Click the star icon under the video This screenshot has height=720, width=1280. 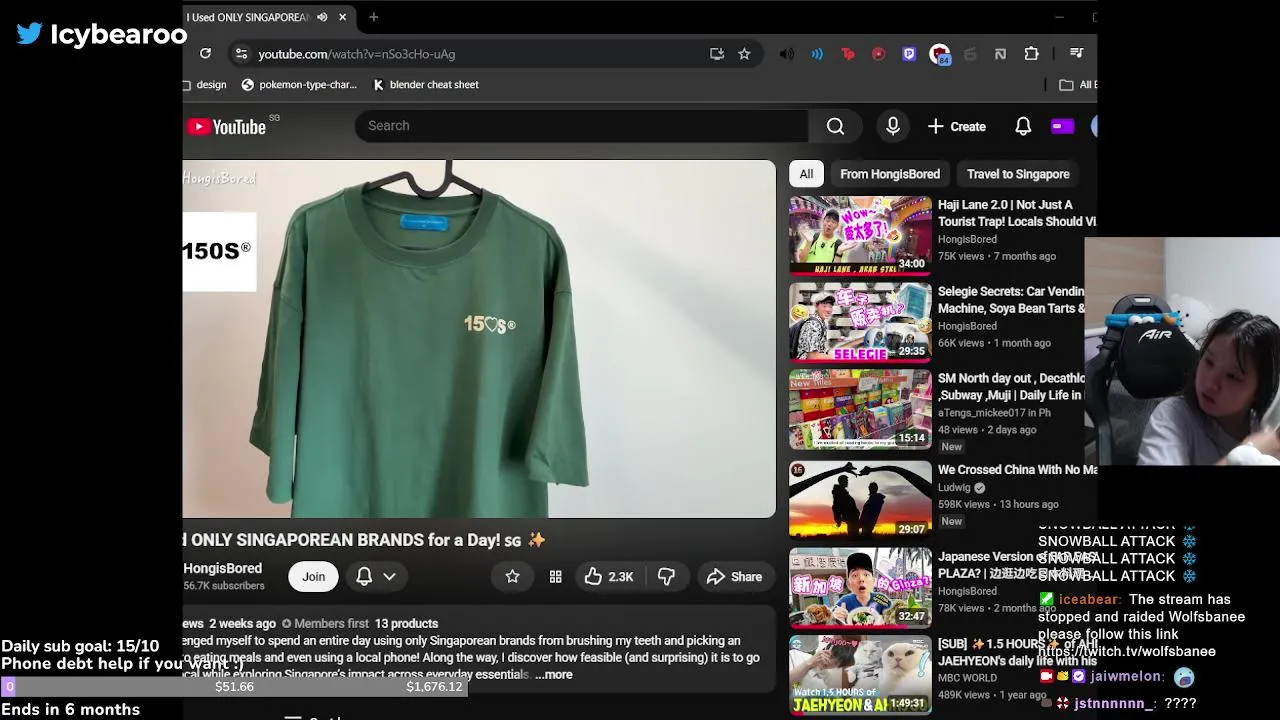[x=512, y=577]
